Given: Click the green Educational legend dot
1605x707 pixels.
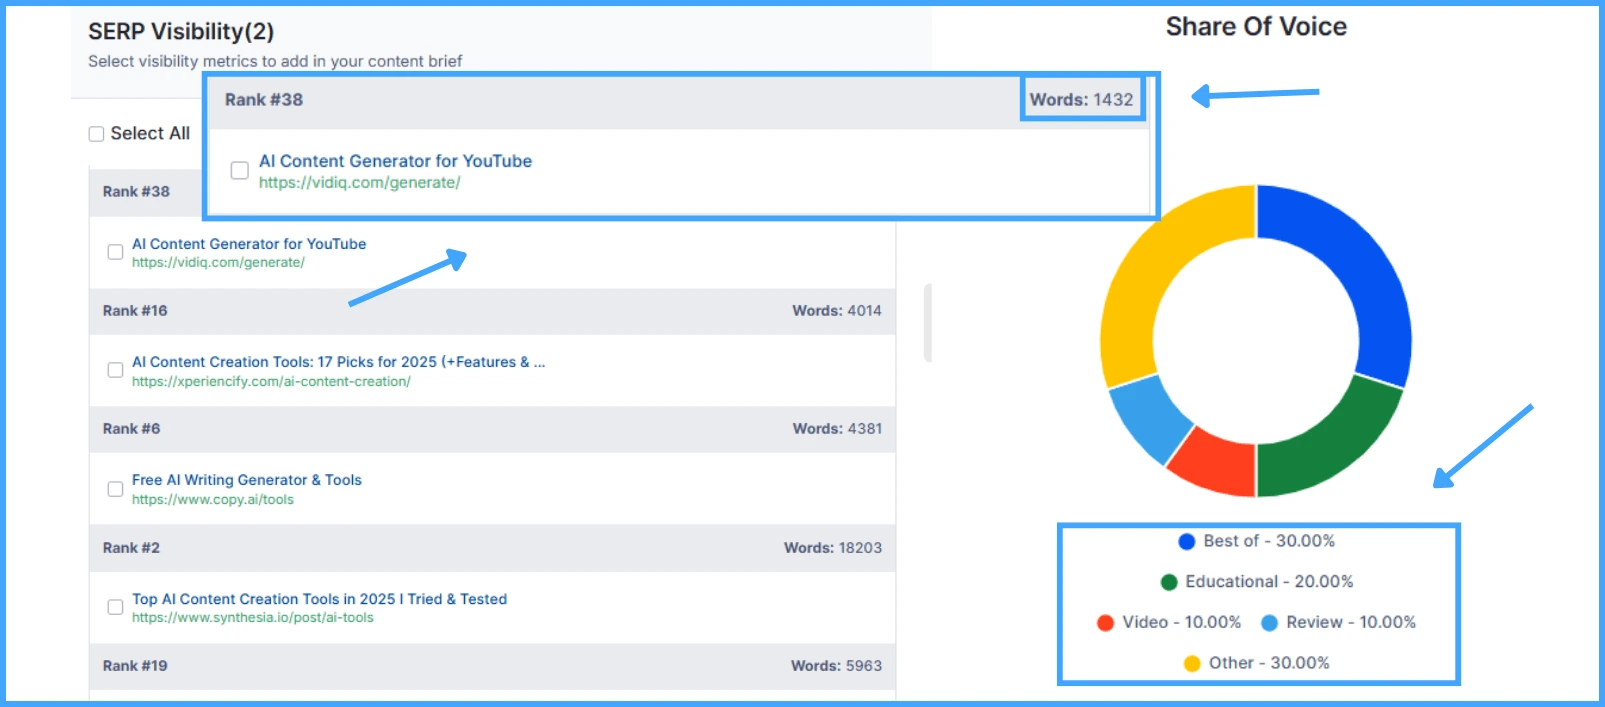Looking at the screenshot, I should 1168,582.
